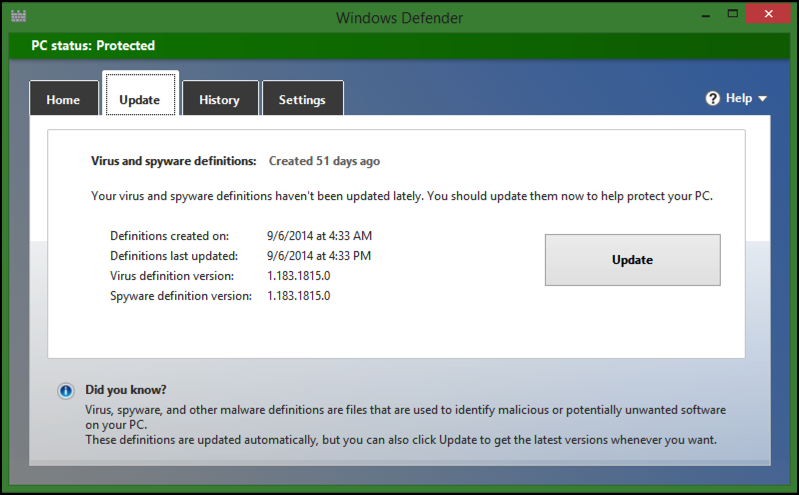The width and height of the screenshot is (799, 495).
Task: Maximize the Windows Defender window
Action: coord(733,14)
